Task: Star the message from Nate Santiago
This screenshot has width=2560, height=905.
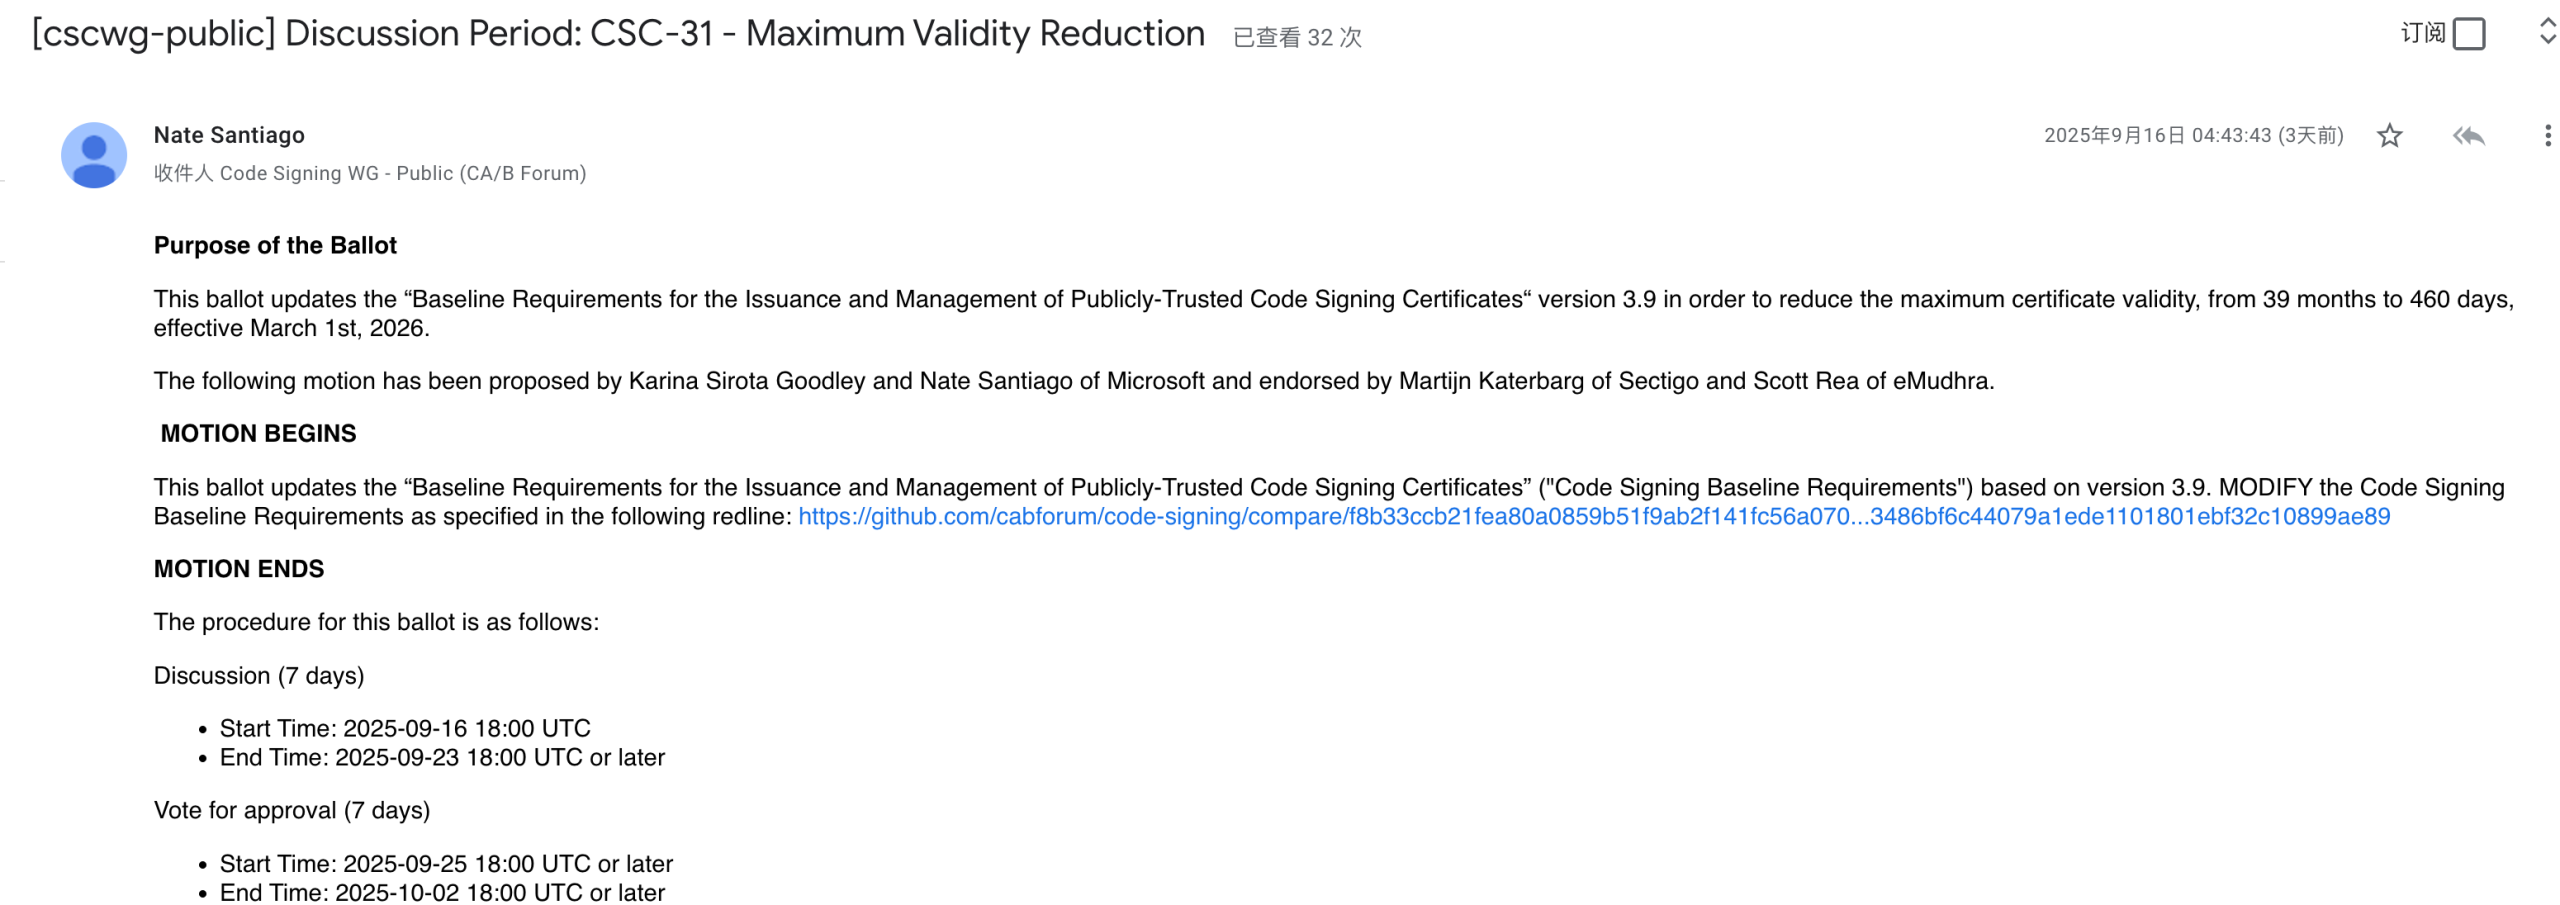Action: (x=2388, y=136)
